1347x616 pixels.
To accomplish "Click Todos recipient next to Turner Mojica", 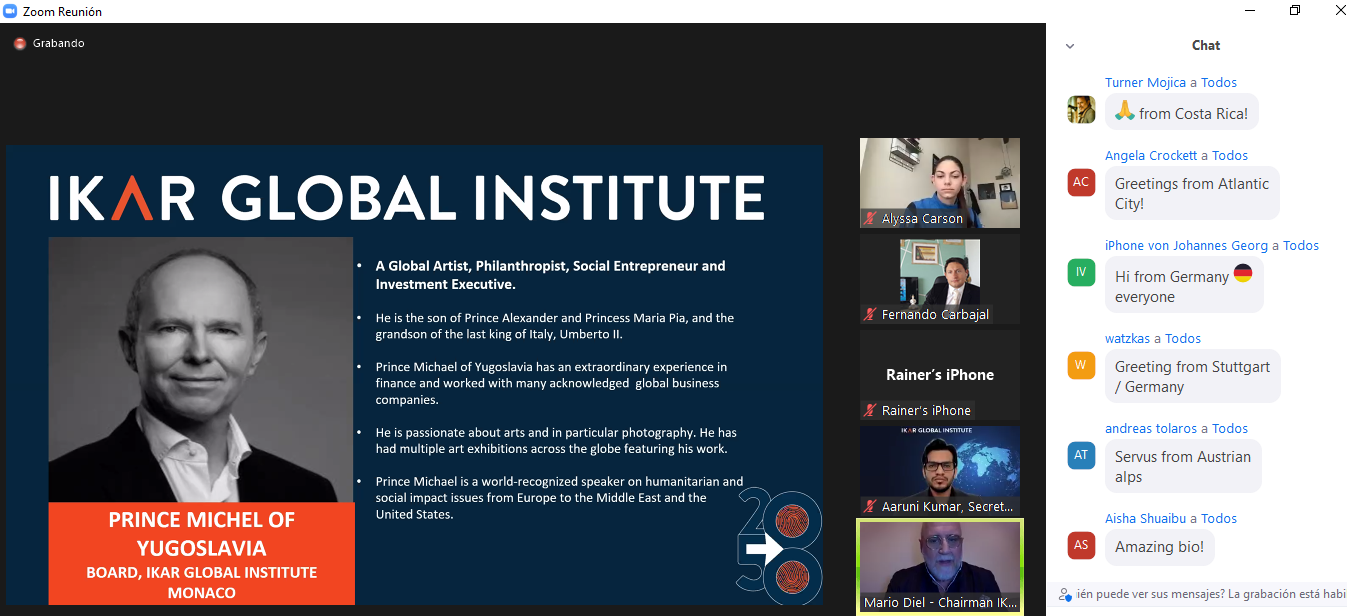I will pos(1219,83).
